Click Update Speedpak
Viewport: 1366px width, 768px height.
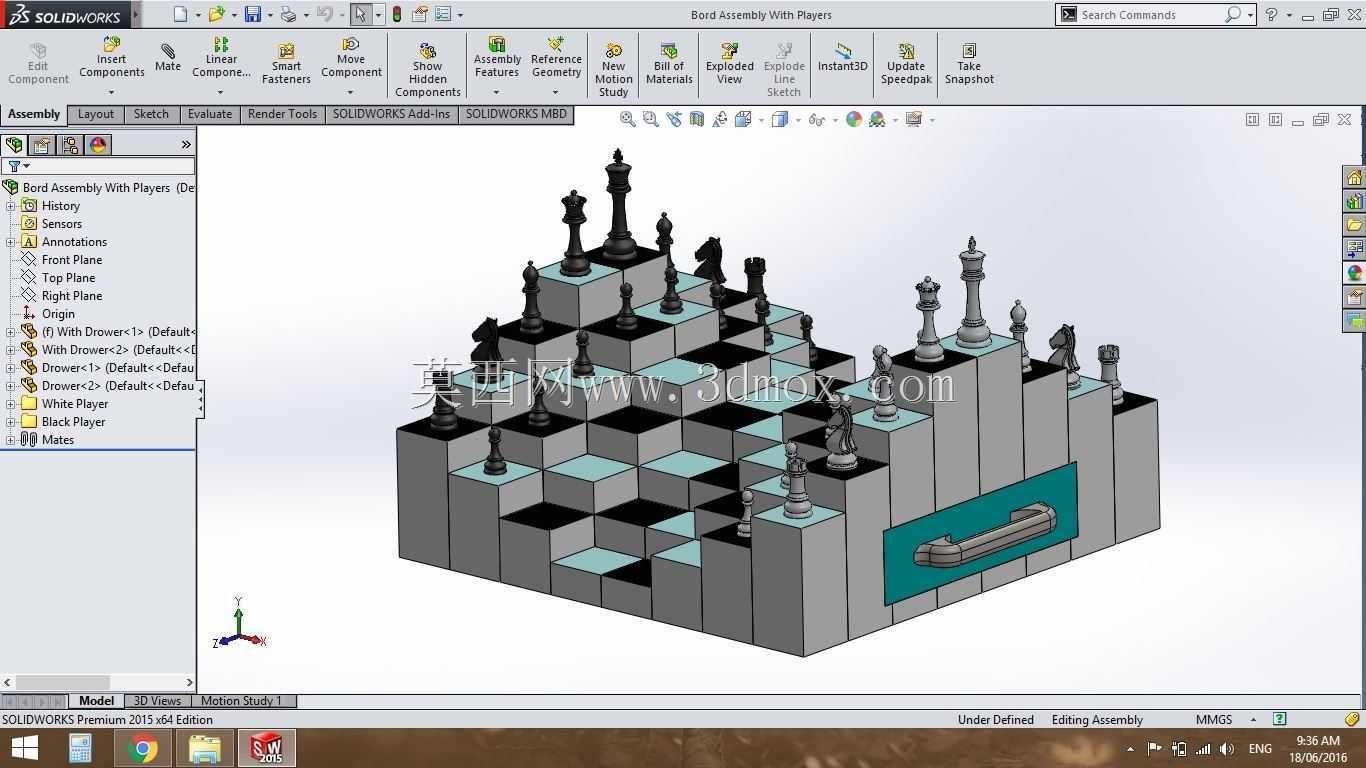click(x=906, y=64)
